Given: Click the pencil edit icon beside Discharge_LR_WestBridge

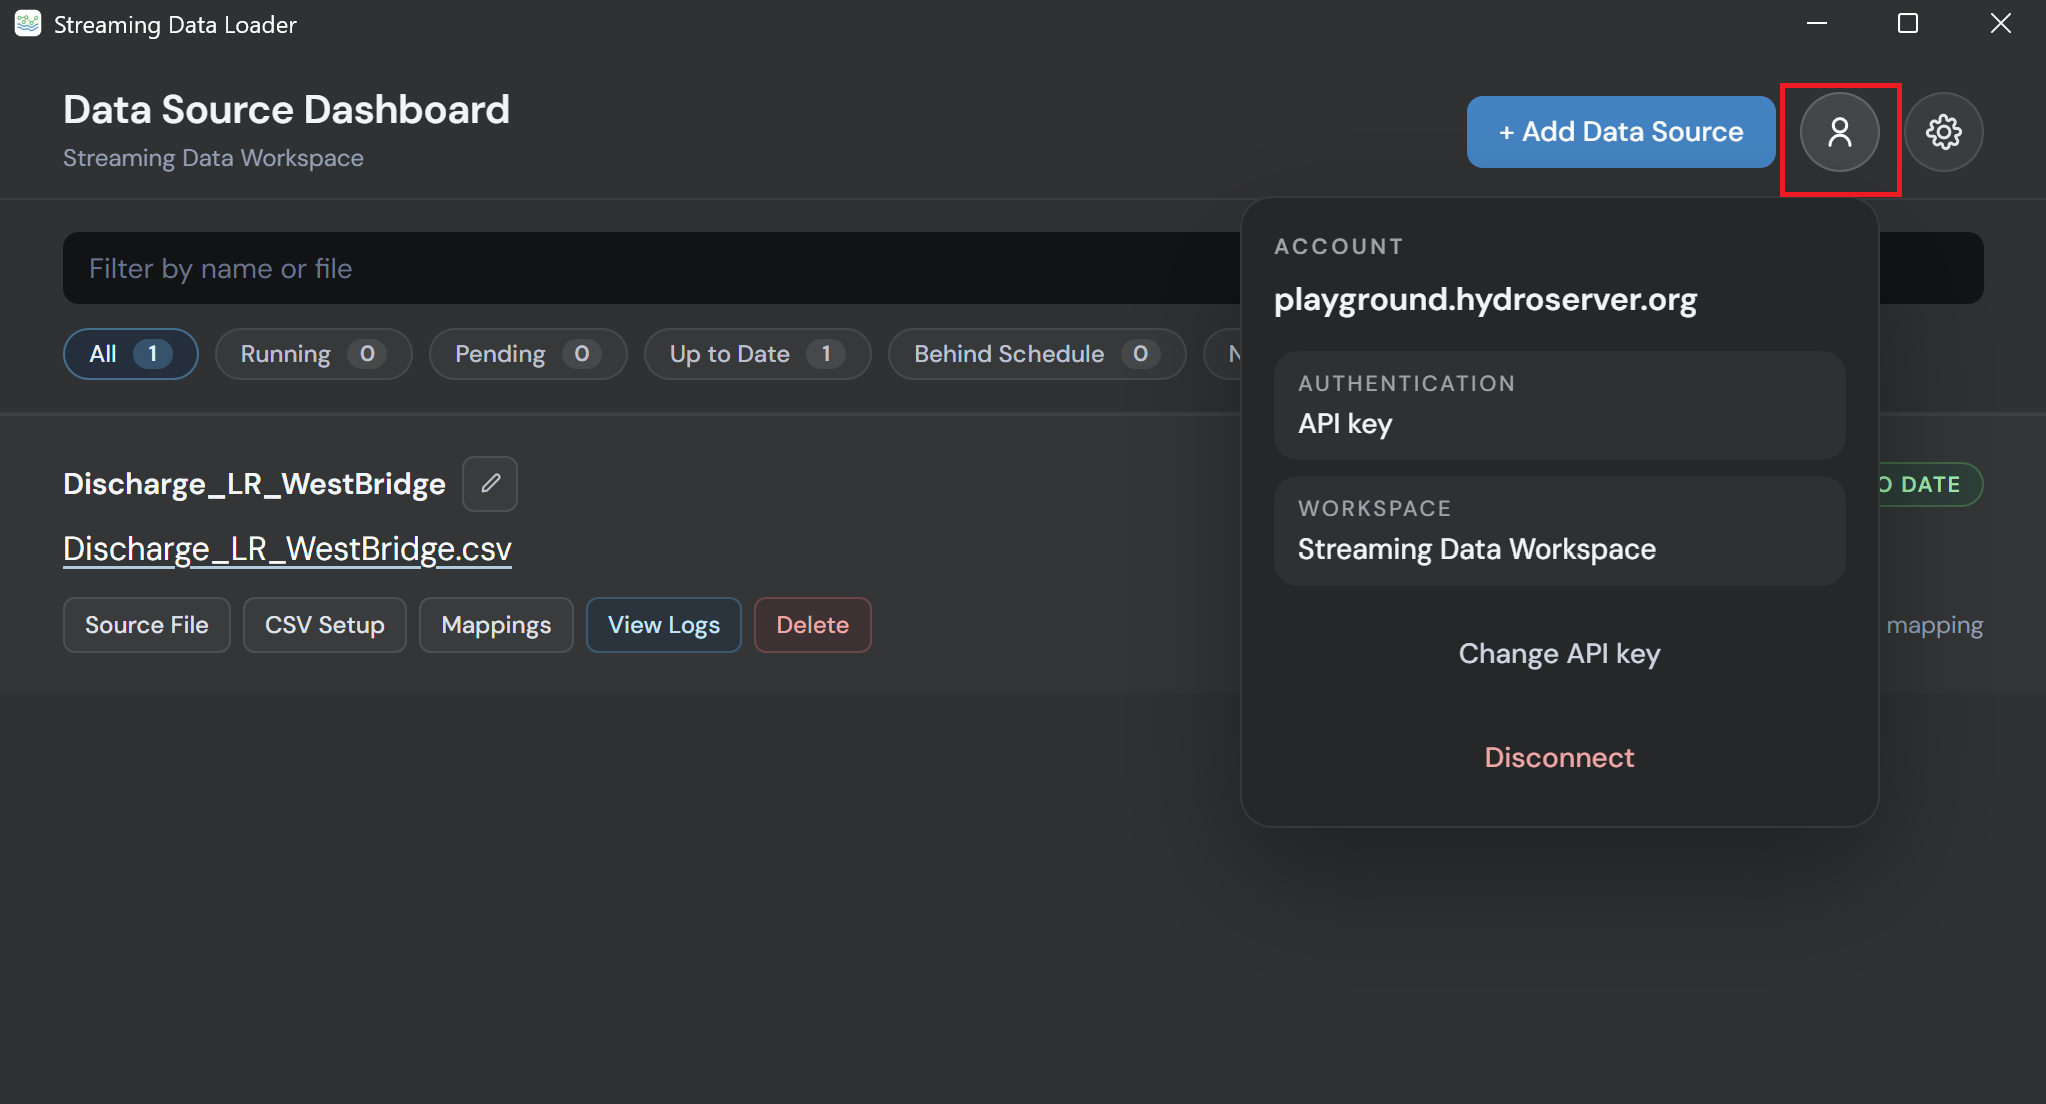Looking at the screenshot, I should coord(490,484).
